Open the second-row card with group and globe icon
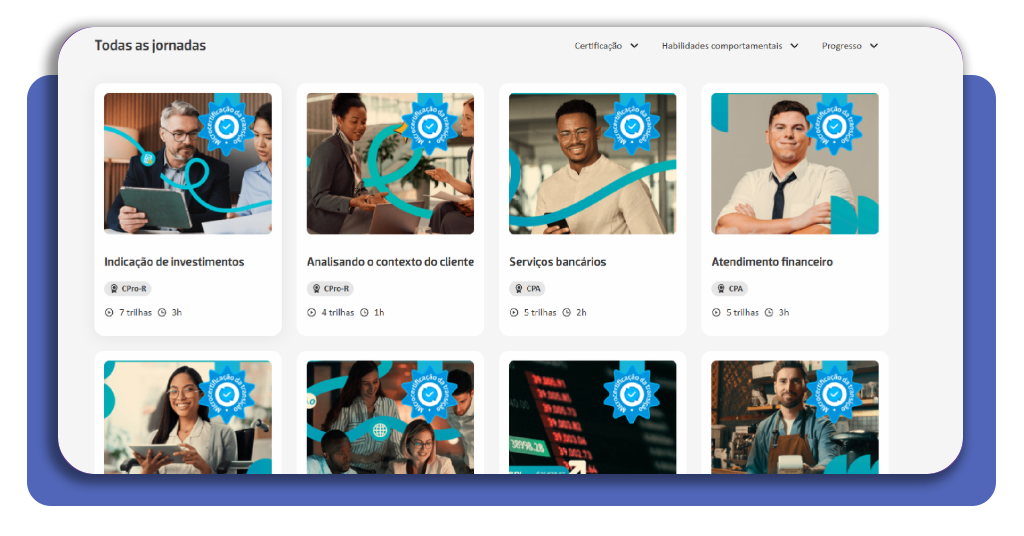 pyautogui.click(x=390, y=417)
